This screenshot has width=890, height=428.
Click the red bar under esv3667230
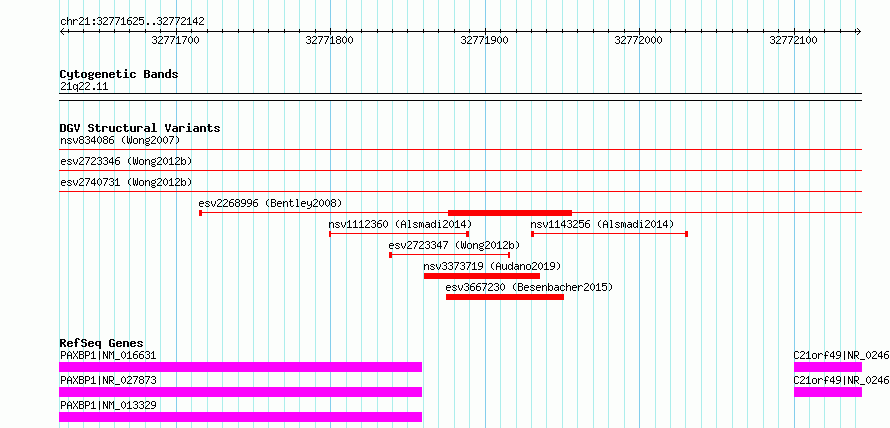click(x=505, y=297)
